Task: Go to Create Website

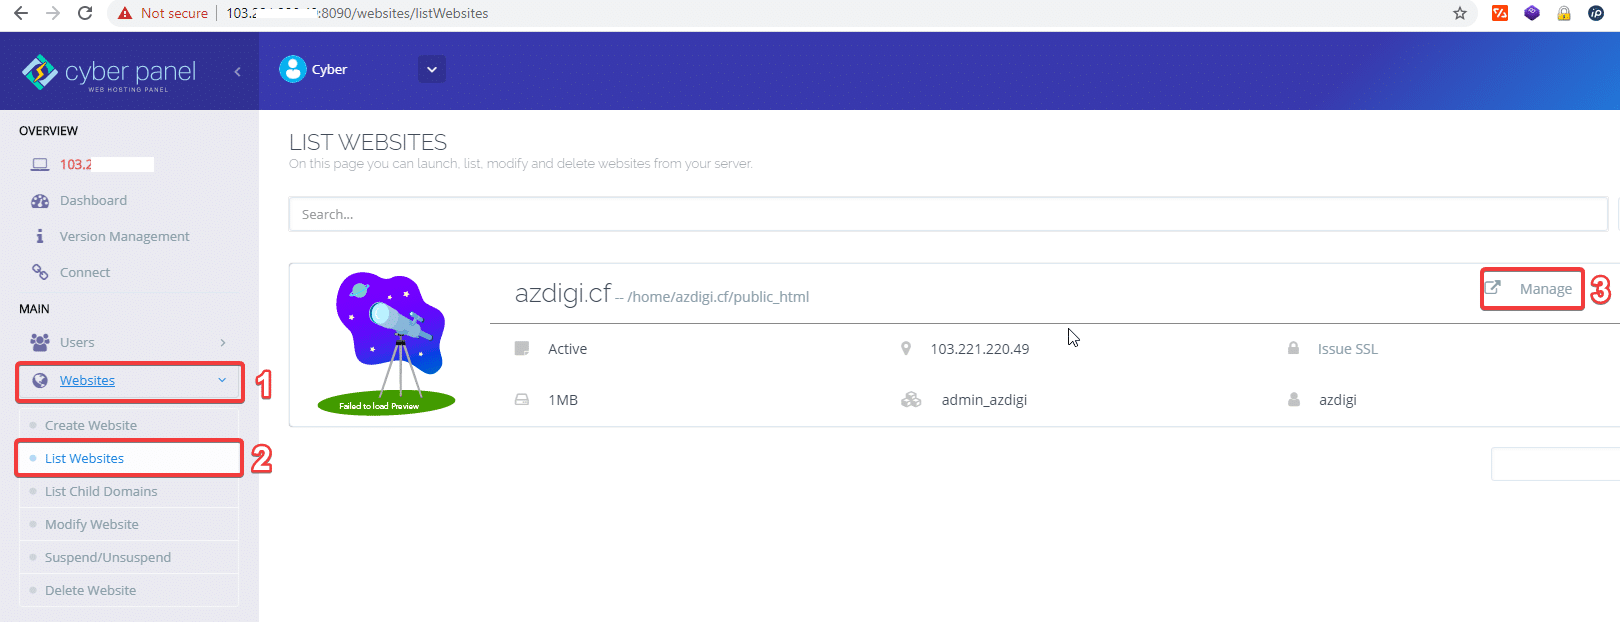Action: point(91,425)
